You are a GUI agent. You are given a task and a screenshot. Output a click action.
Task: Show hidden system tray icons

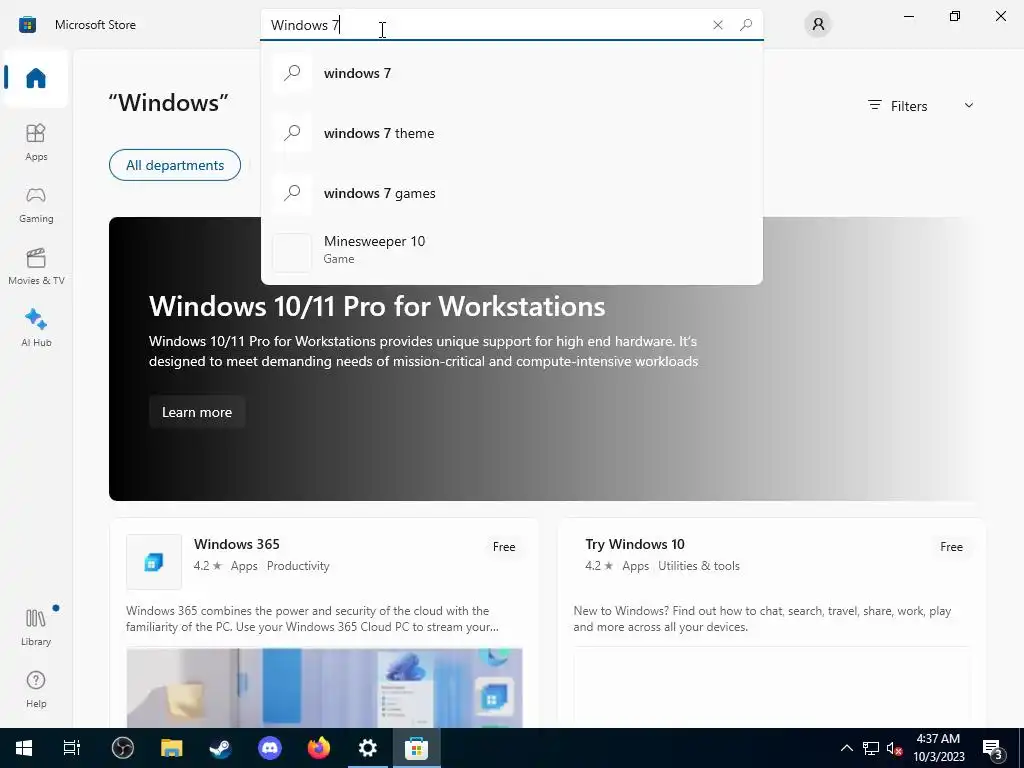846,748
